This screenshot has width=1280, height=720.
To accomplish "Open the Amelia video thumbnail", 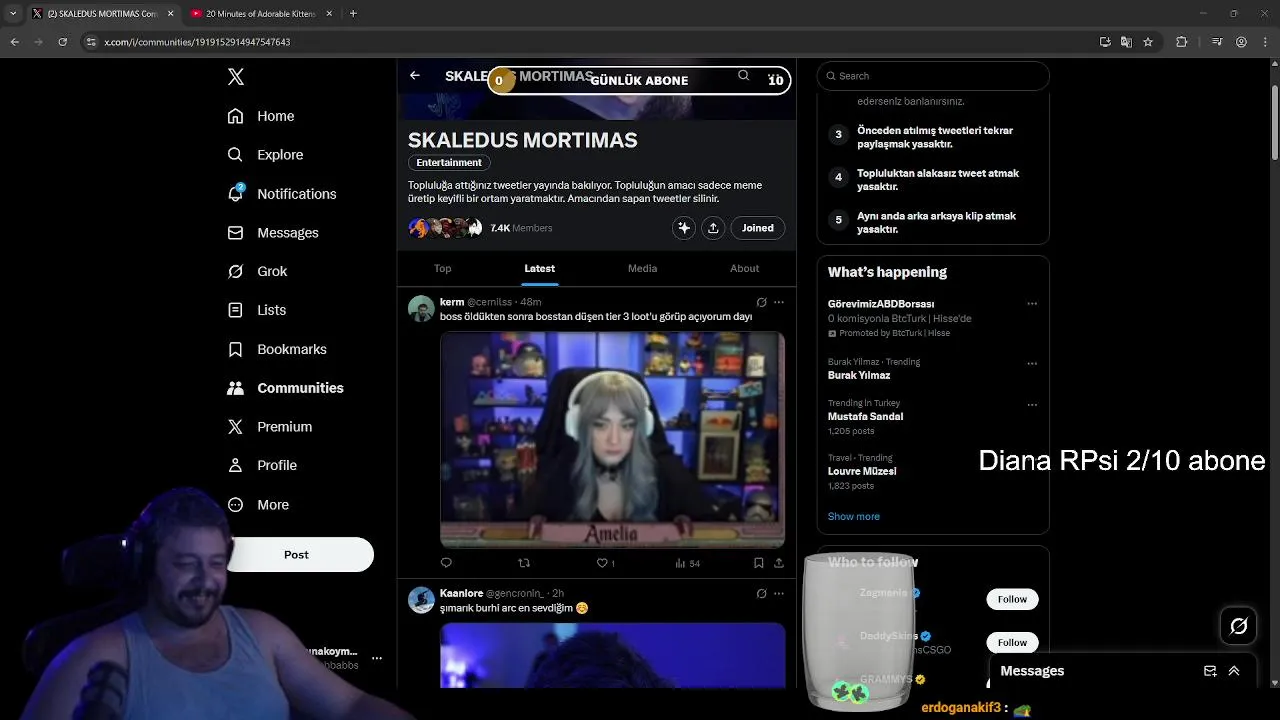I will coord(612,440).
